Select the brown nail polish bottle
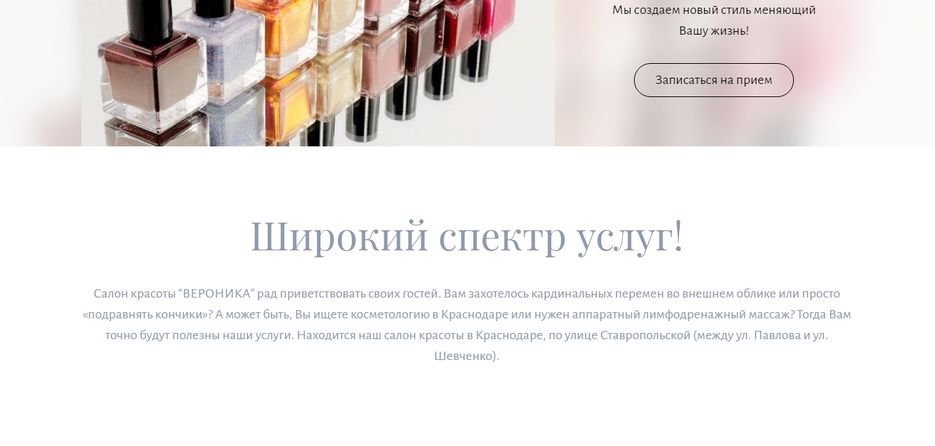The height and width of the screenshot is (446, 935). click(x=153, y=76)
